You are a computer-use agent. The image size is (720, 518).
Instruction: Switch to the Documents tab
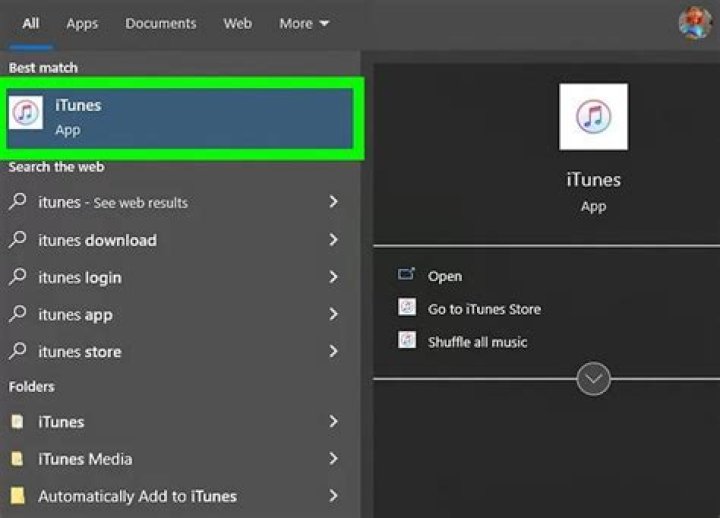click(x=161, y=23)
